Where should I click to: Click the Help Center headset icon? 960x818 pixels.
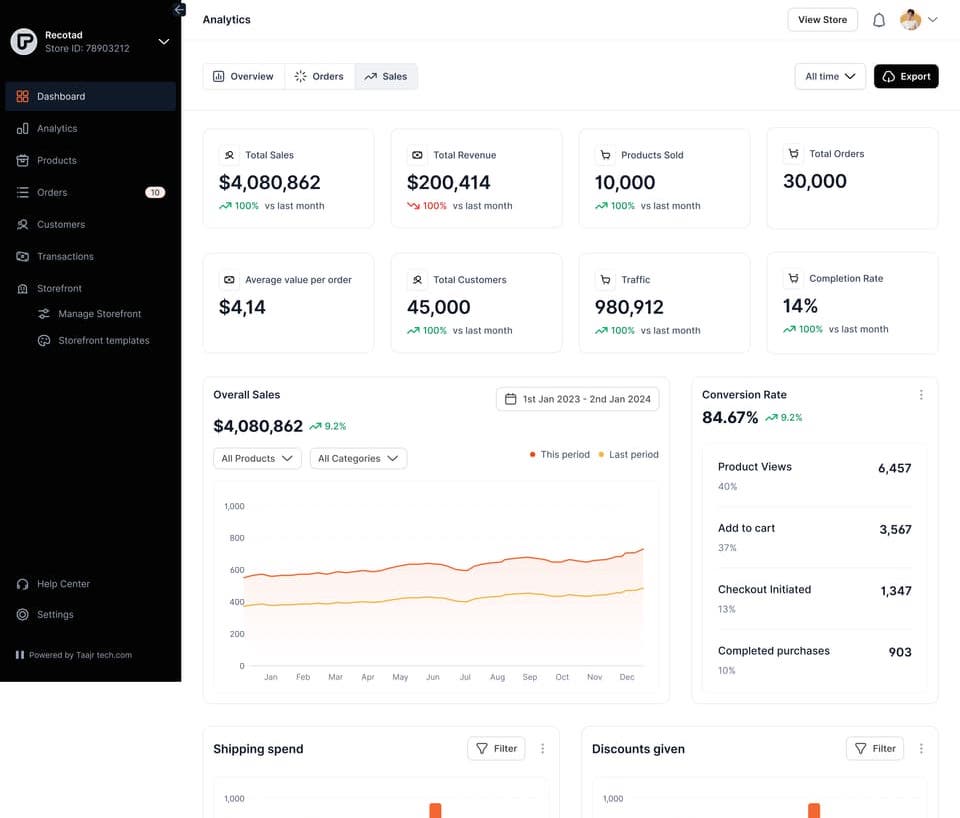click(23, 584)
